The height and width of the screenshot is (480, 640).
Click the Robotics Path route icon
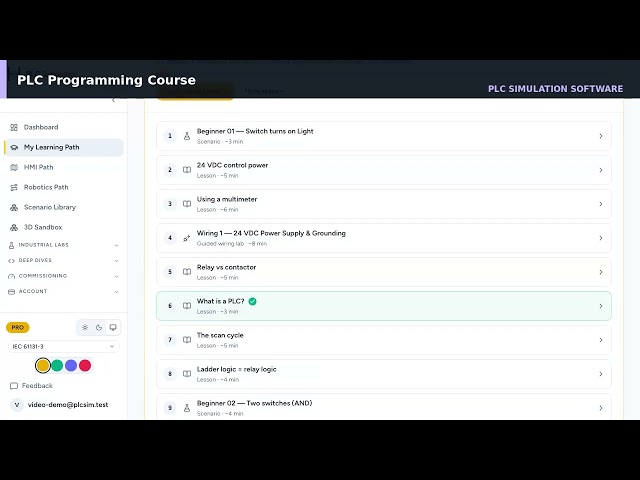point(14,187)
